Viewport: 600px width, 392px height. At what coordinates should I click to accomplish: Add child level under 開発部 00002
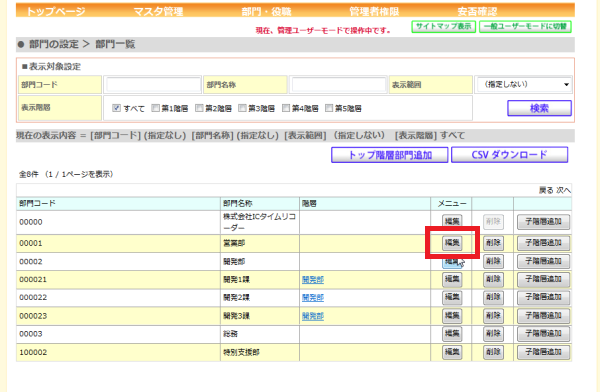(x=543, y=261)
